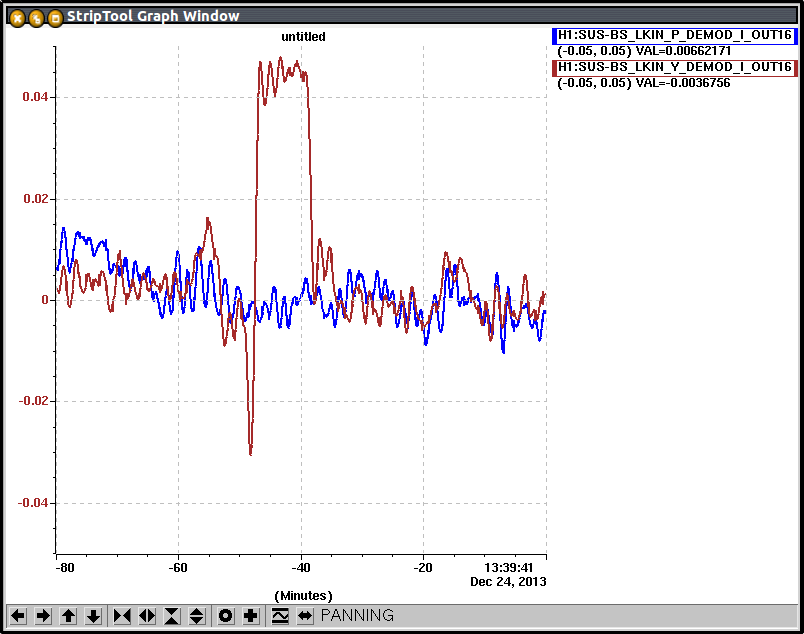Pan the graph down with the down-arrow button
804x634 pixels.
93,616
